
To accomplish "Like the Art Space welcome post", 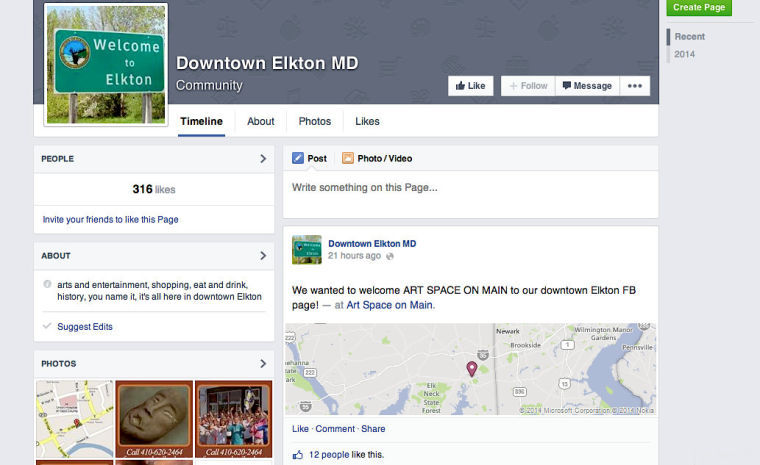I will tap(300, 429).
